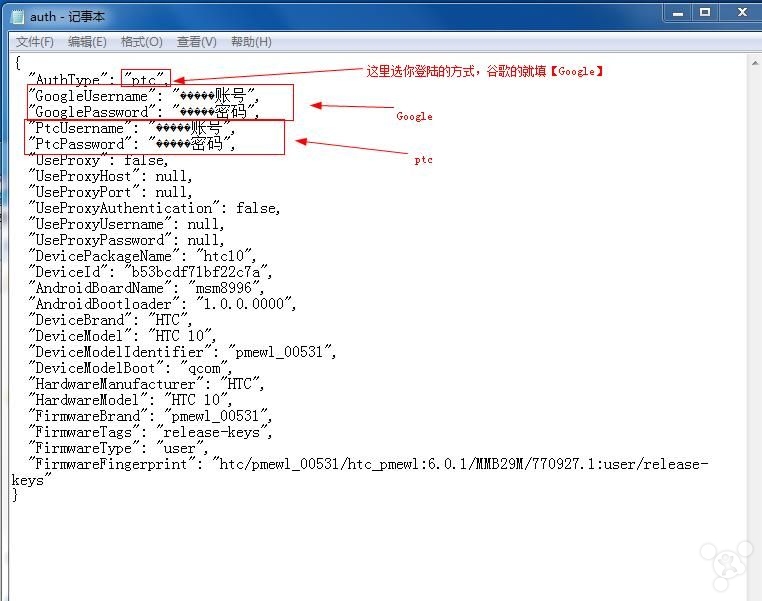This screenshot has height=601, width=762.
Task: Click the "AndroidBoardName" msm8996 line
Action: coord(146,288)
